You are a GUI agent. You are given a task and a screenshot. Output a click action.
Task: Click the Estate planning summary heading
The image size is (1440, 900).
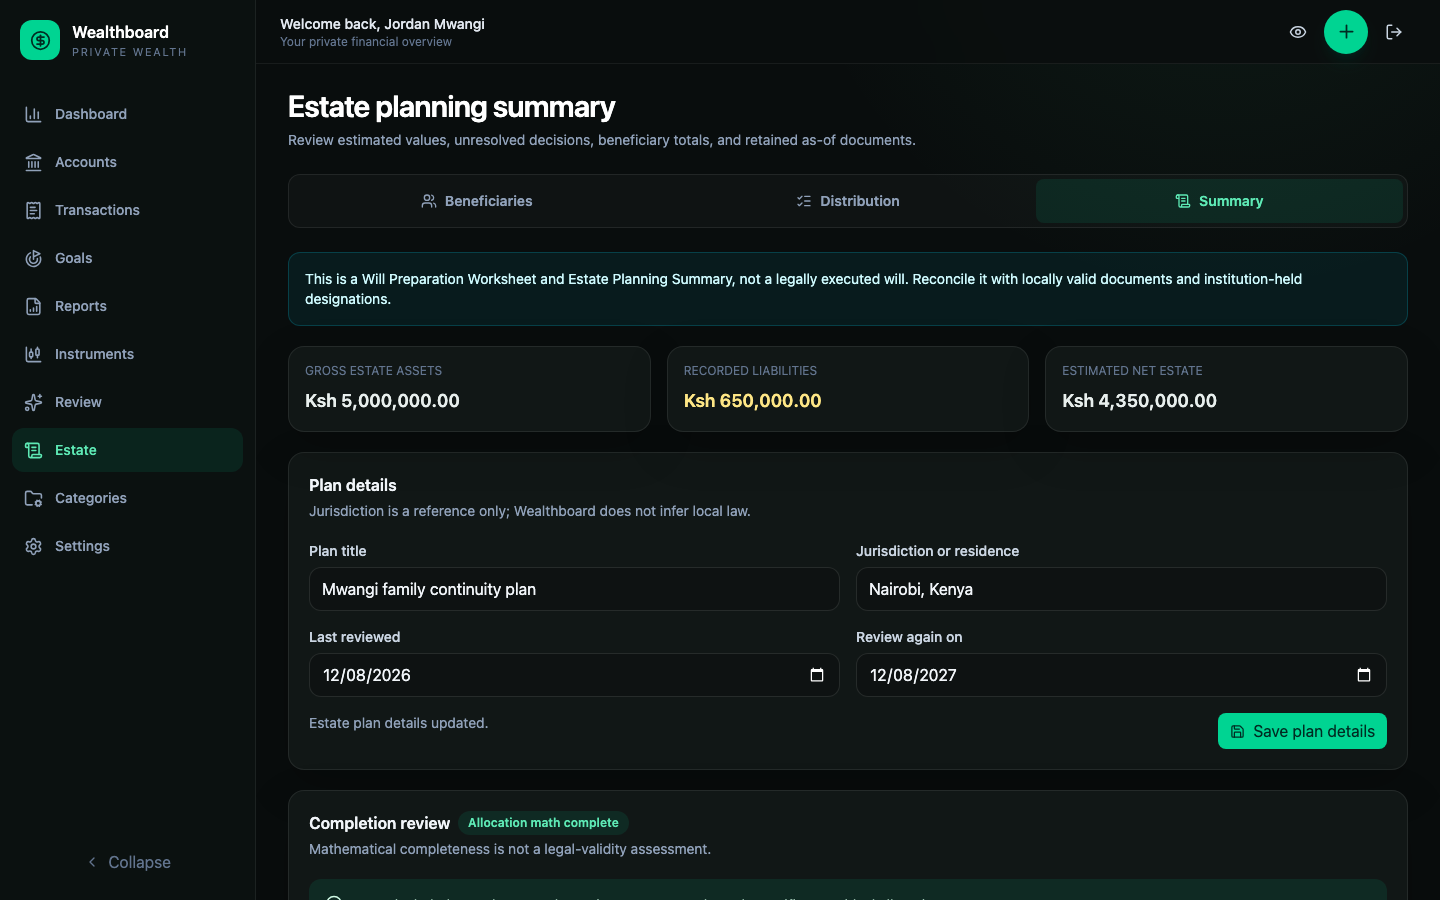pos(451,107)
